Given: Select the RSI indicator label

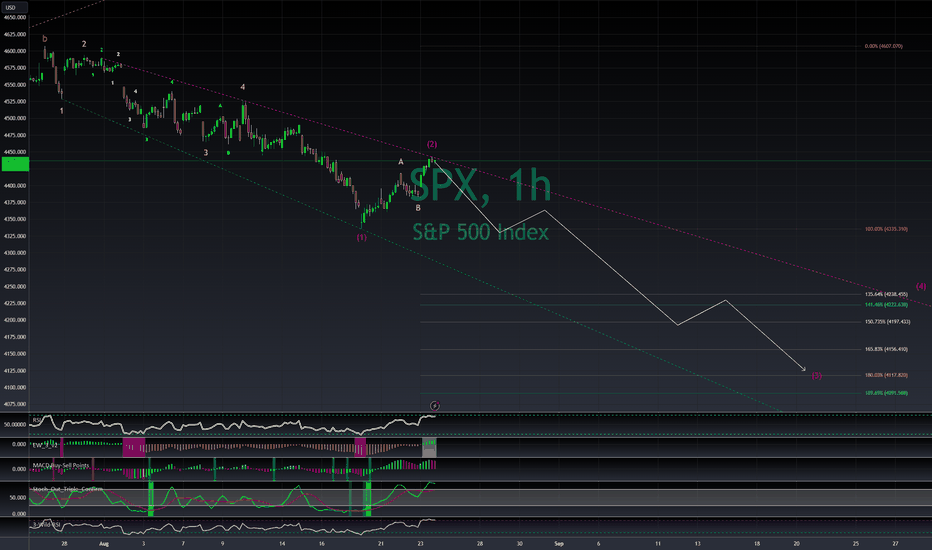Looking at the screenshot, I should pyautogui.click(x=37, y=420).
